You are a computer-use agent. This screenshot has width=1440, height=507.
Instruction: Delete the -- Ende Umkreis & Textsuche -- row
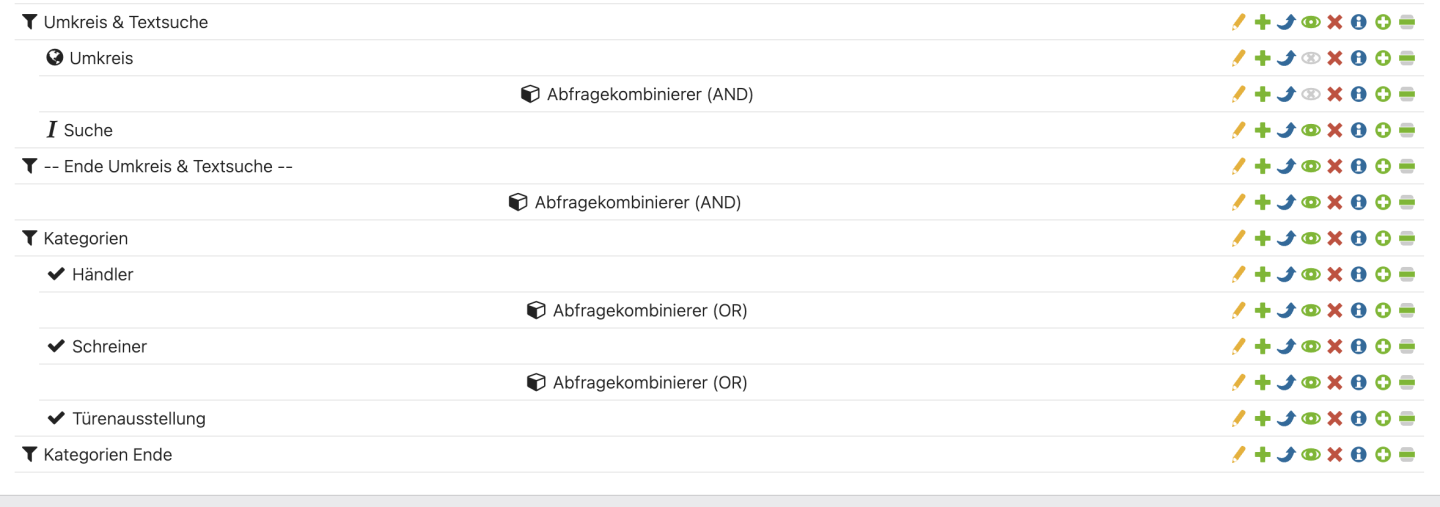(1334, 166)
